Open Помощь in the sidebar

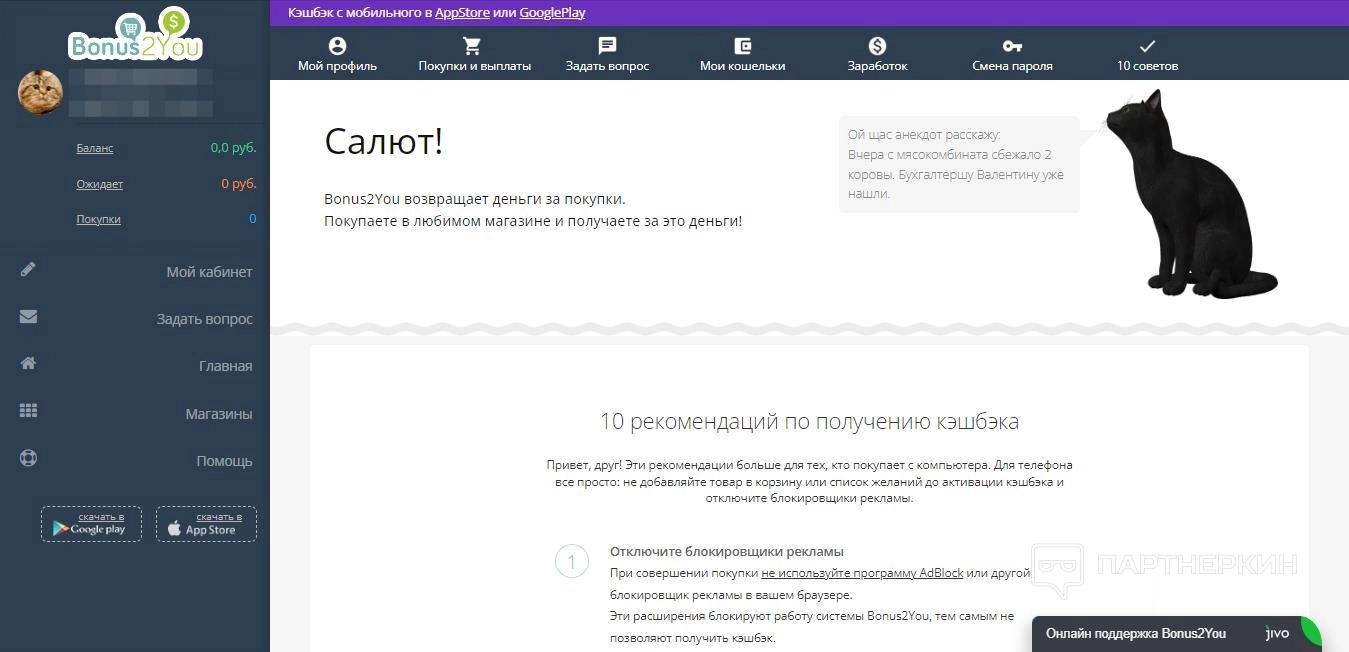tap(224, 461)
